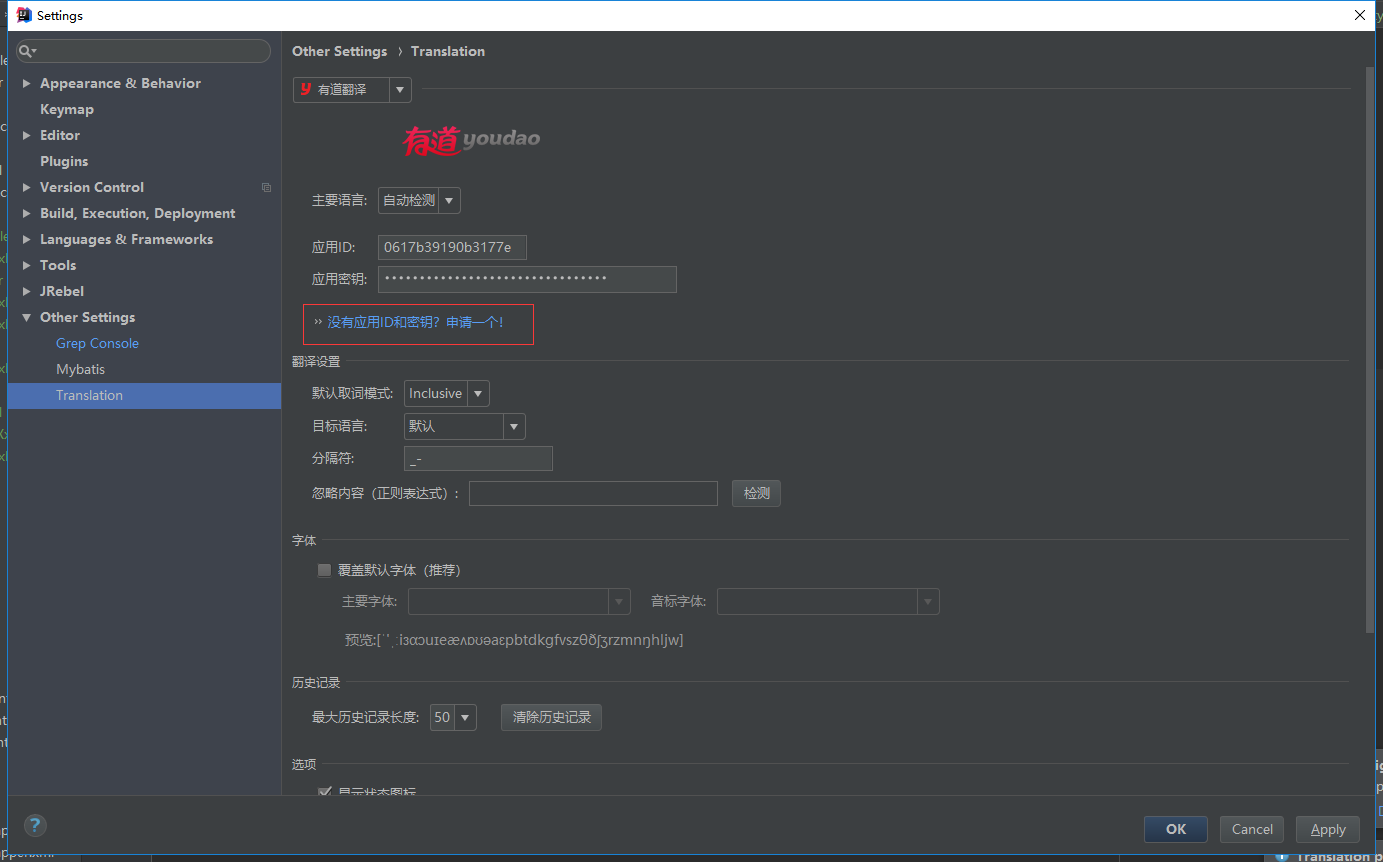Expand the Version Control node arrow
This screenshot has width=1383, height=862.
coord(27,187)
